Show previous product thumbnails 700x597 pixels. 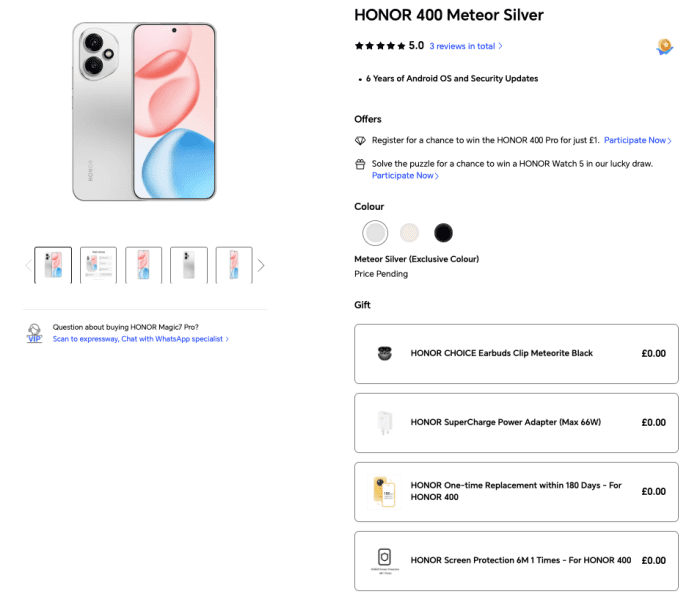(x=27, y=266)
